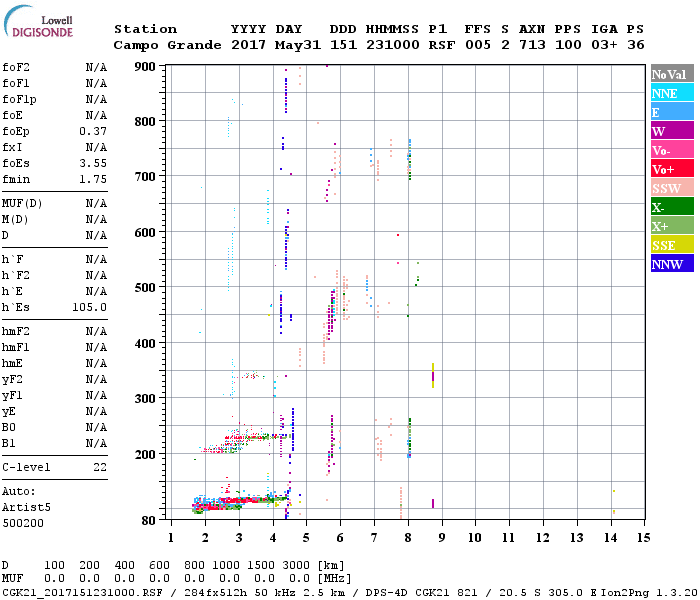Click the Campo Grande station name
The image size is (700, 600).
click(167, 45)
